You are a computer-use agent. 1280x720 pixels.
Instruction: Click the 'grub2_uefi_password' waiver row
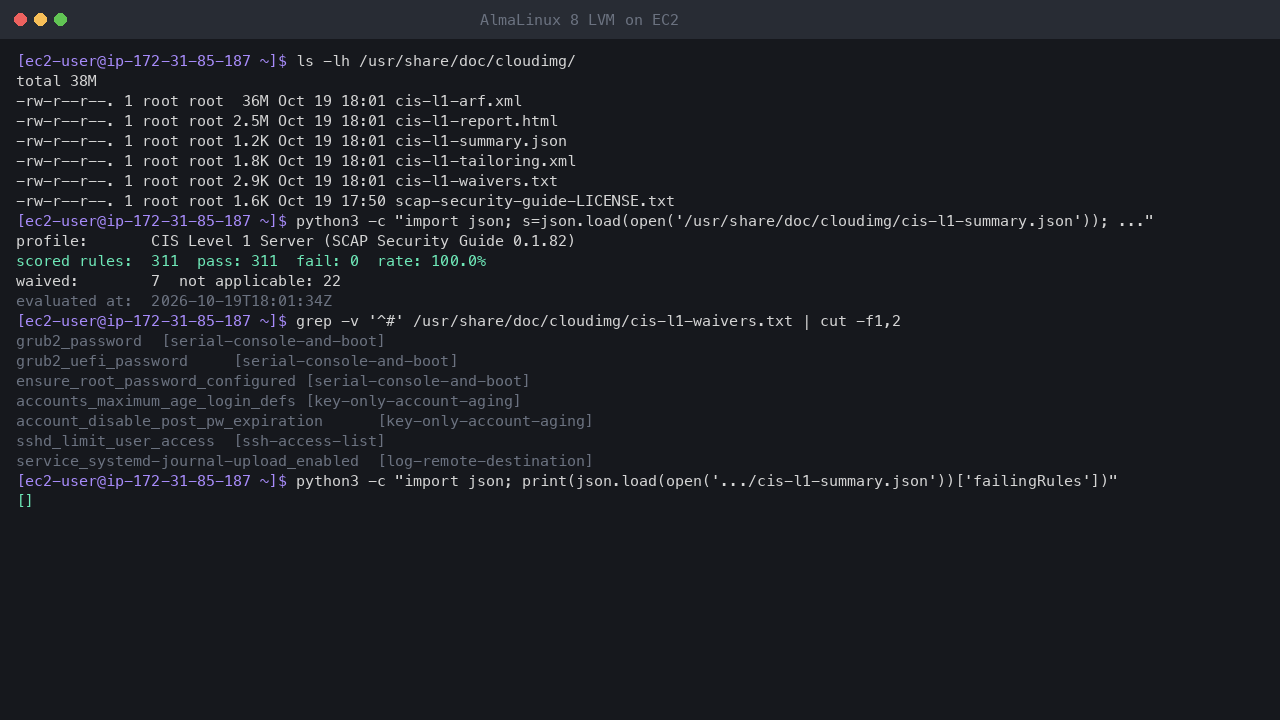(x=237, y=361)
